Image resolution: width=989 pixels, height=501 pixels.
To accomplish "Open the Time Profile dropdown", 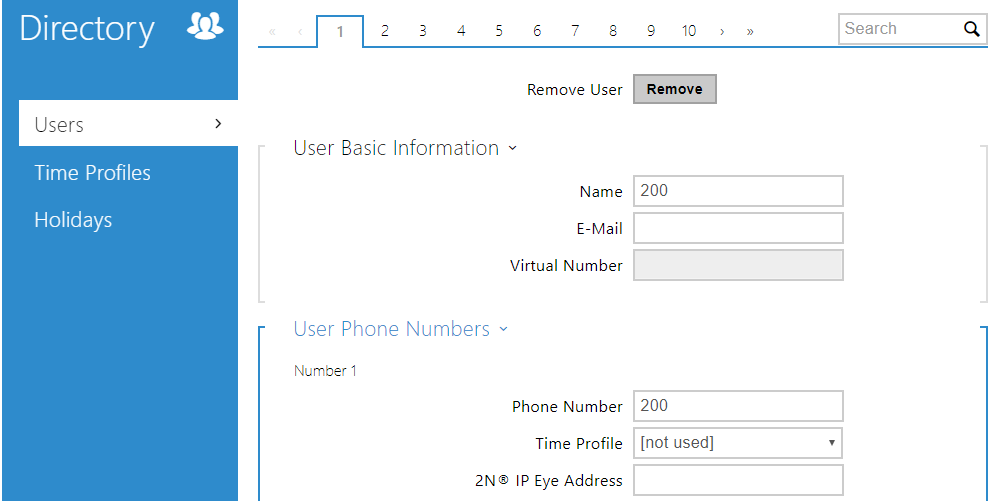I will click(738, 442).
